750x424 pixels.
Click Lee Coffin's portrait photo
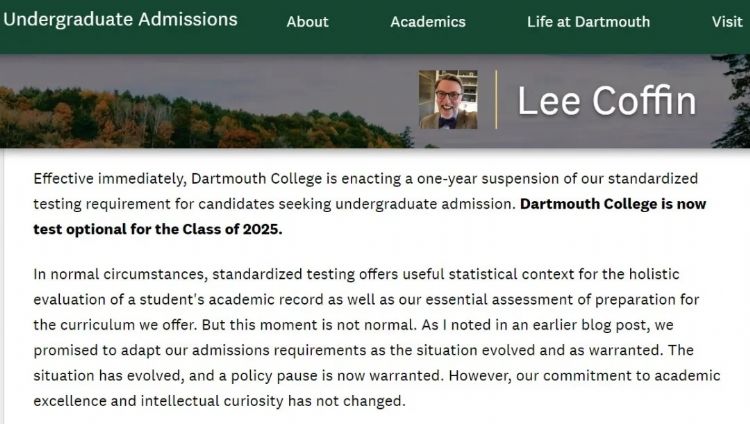tap(448, 99)
